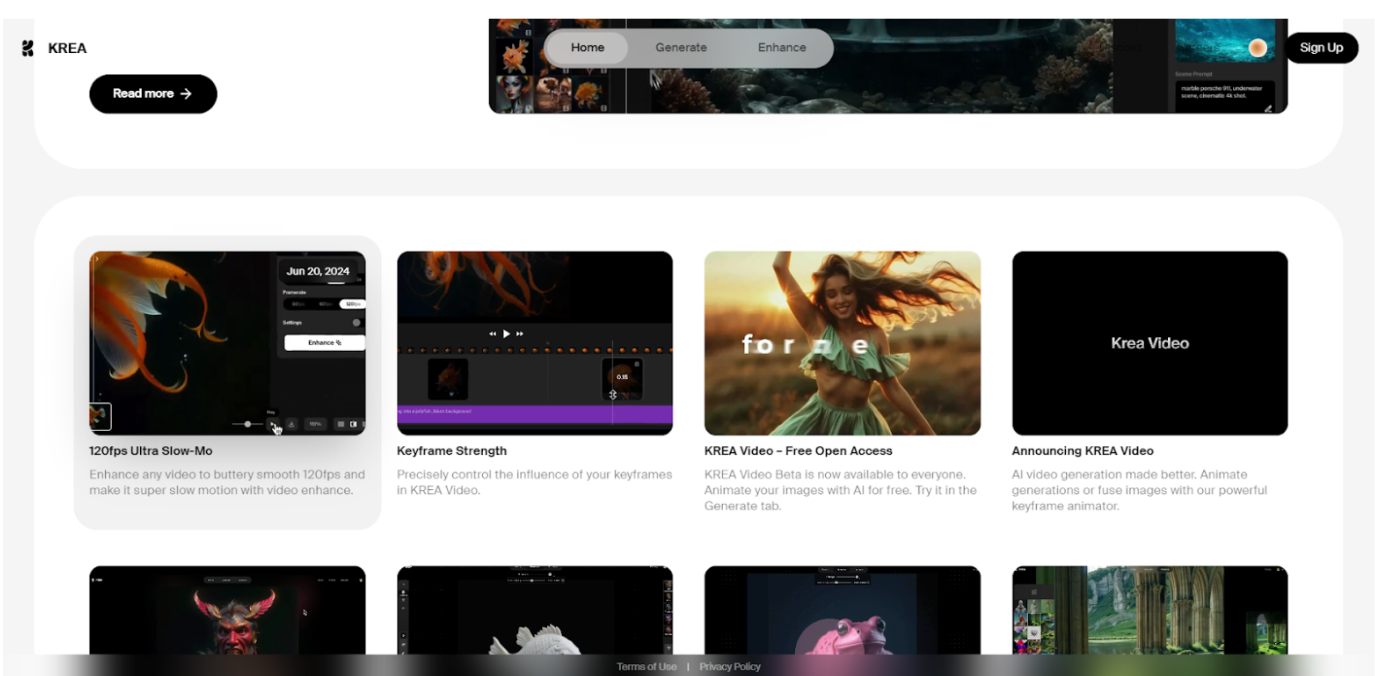Select the download icon in the Slow-Mo preview controls
This screenshot has width=1375, height=676.
pos(291,424)
